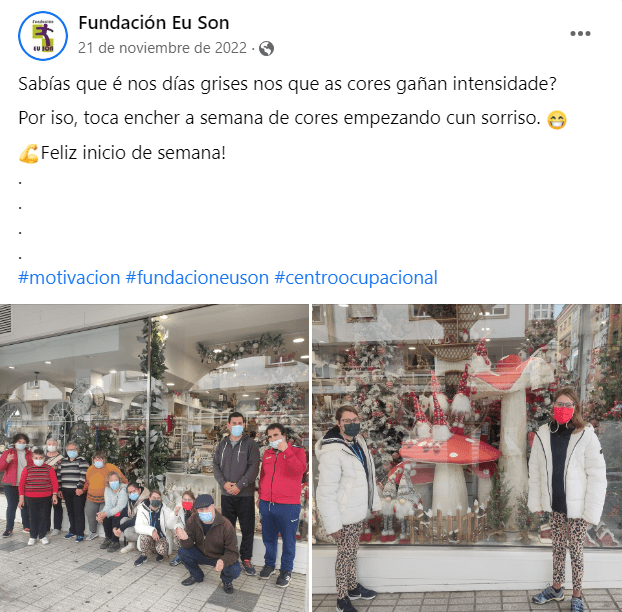
Task: Open the left group photo outside the shop
Action: click(x=154, y=458)
